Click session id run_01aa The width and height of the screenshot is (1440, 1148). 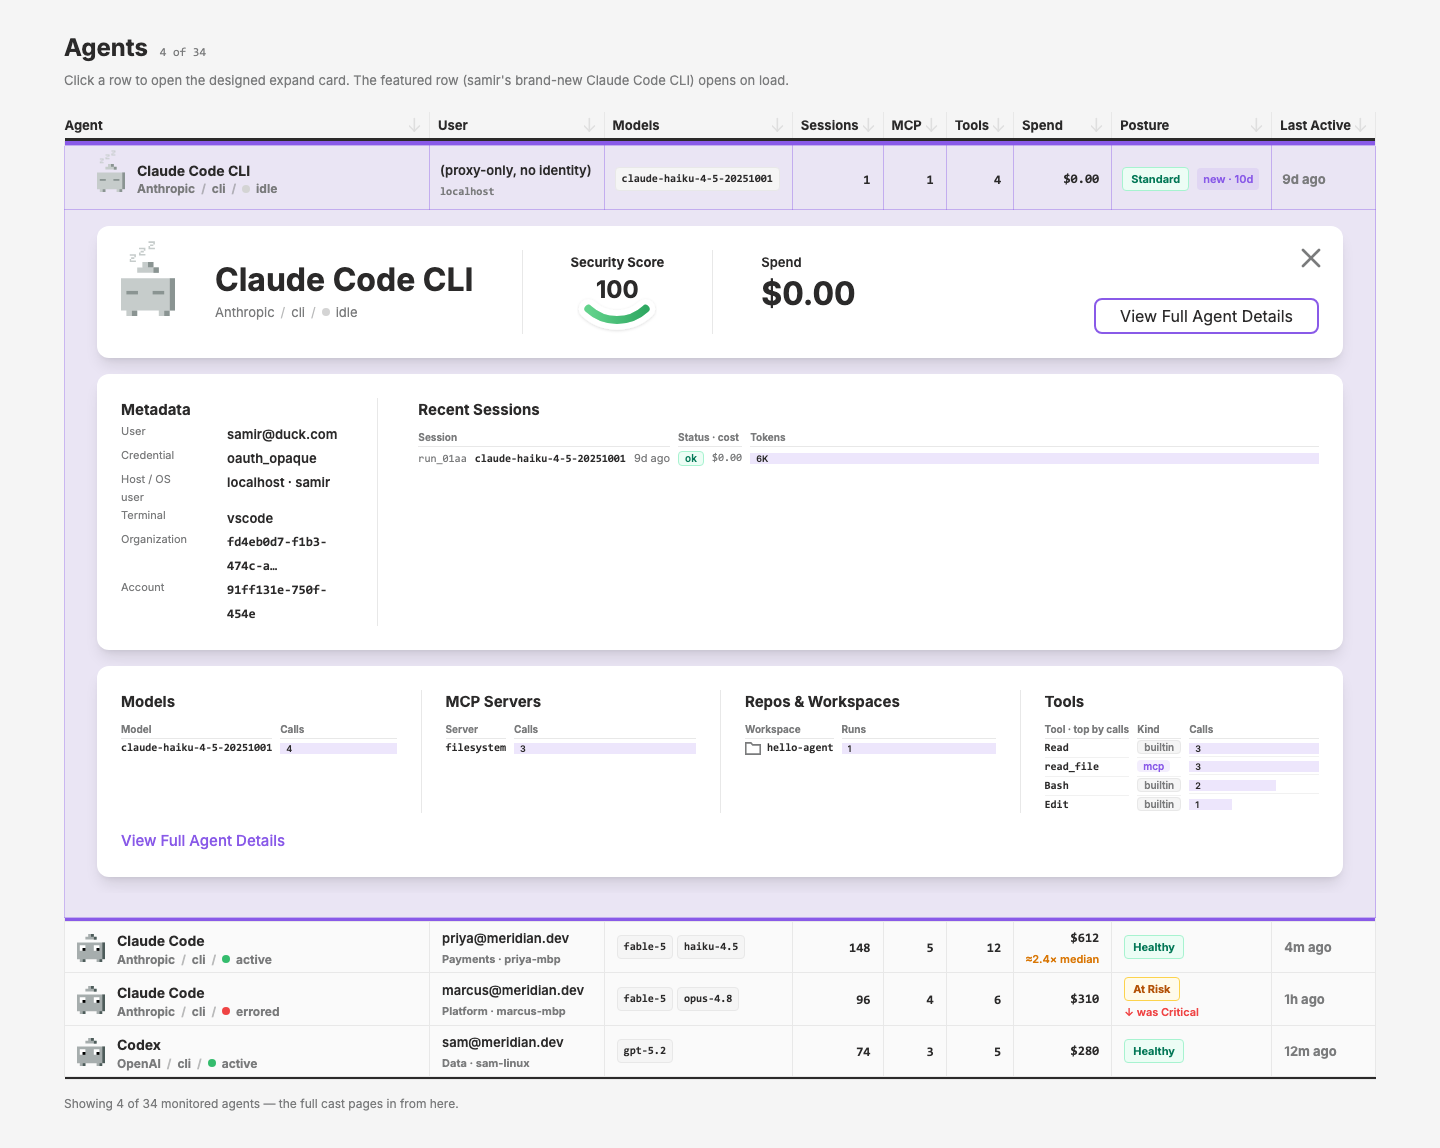click(x=442, y=459)
